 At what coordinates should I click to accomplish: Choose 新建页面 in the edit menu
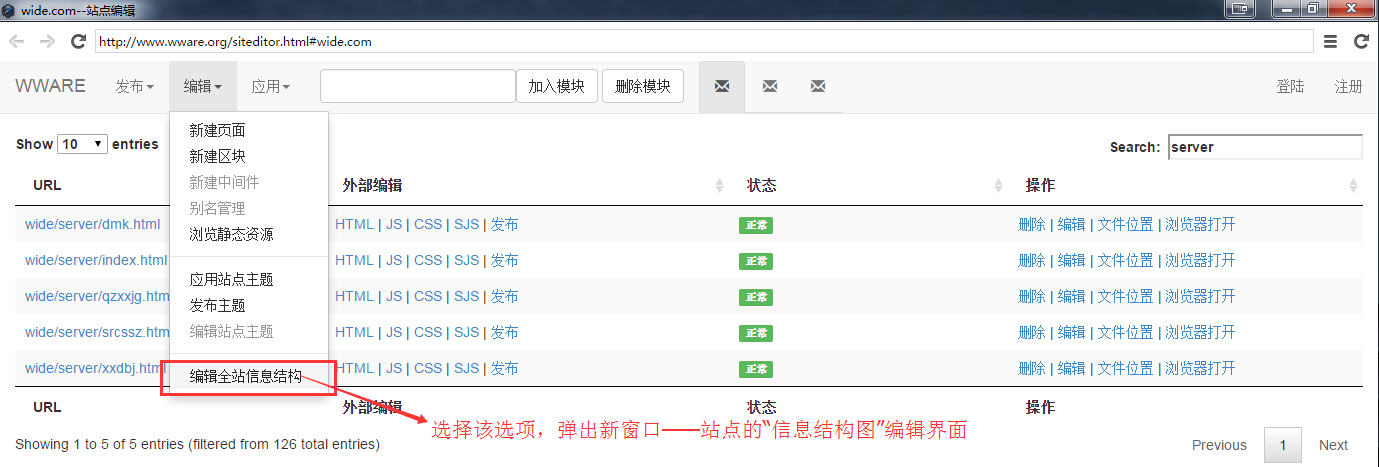coord(217,130)
